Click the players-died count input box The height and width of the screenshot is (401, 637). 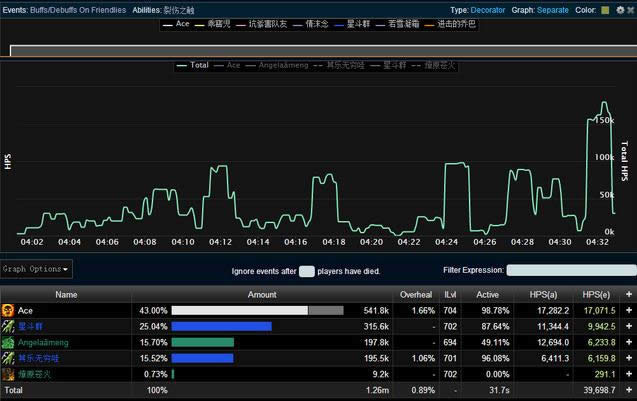point(307,271)
